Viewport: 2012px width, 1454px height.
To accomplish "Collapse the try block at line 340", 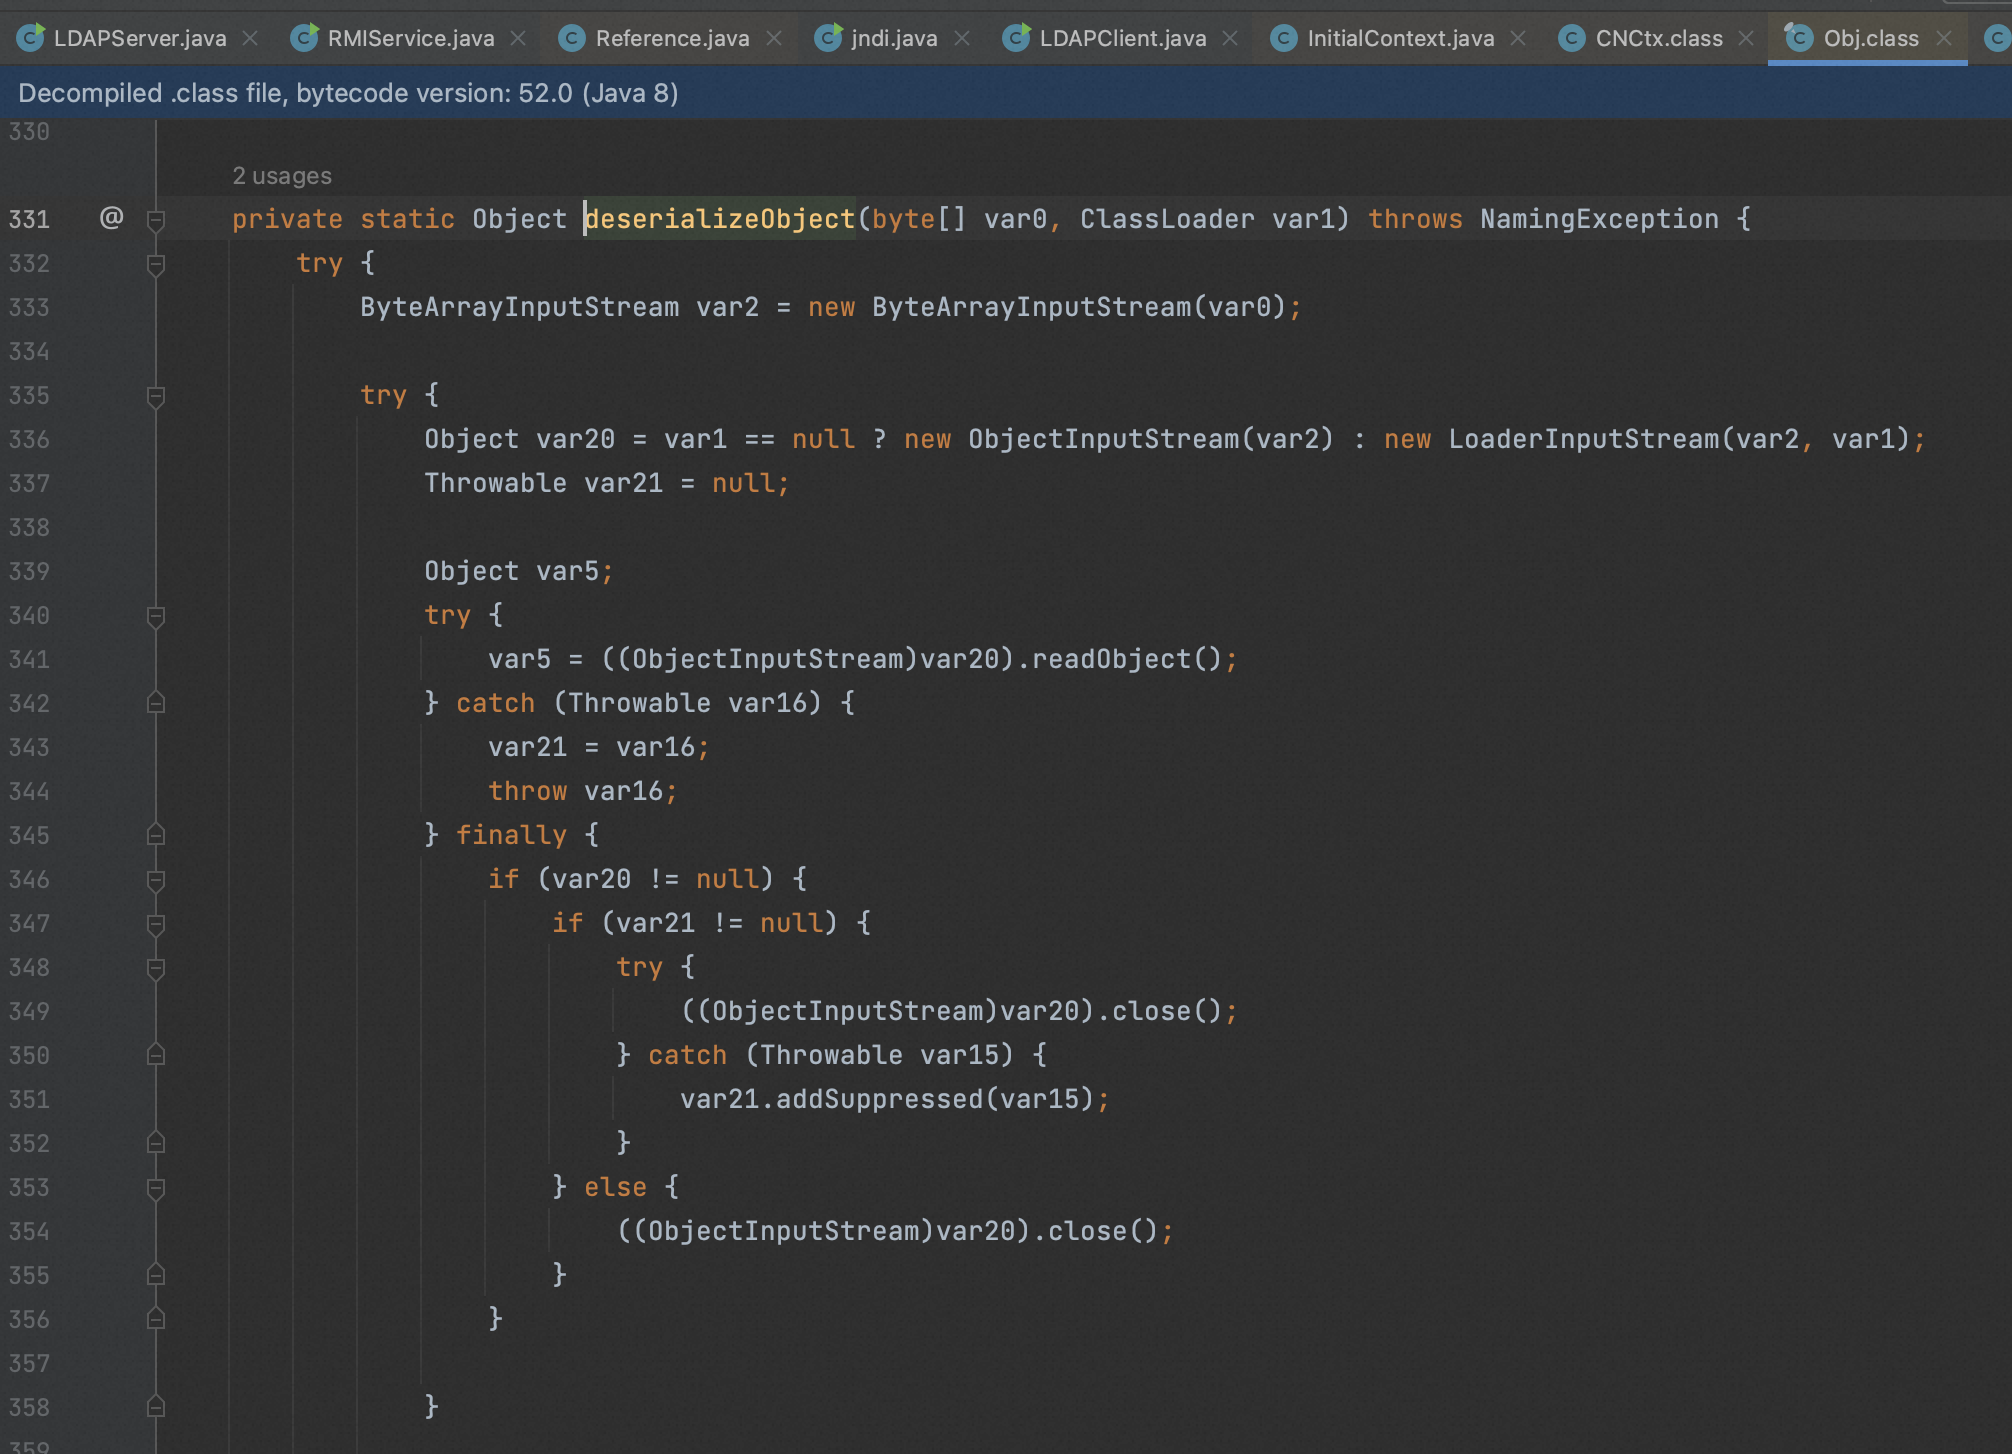I will coord(155,615).
